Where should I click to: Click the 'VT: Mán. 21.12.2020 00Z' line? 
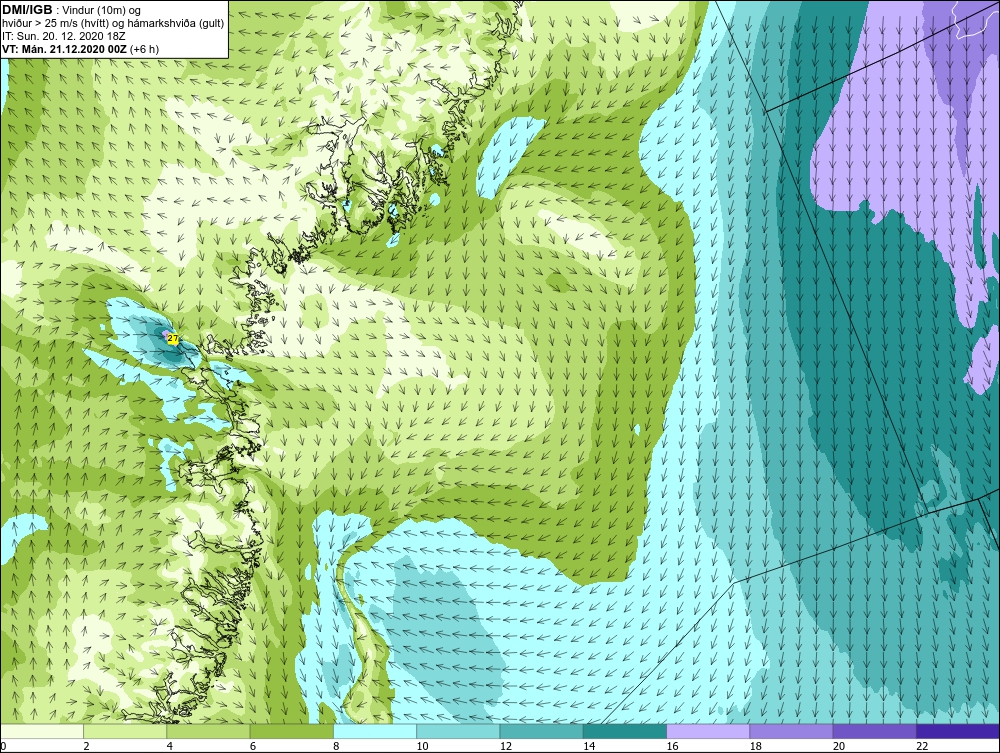[65, 49]
